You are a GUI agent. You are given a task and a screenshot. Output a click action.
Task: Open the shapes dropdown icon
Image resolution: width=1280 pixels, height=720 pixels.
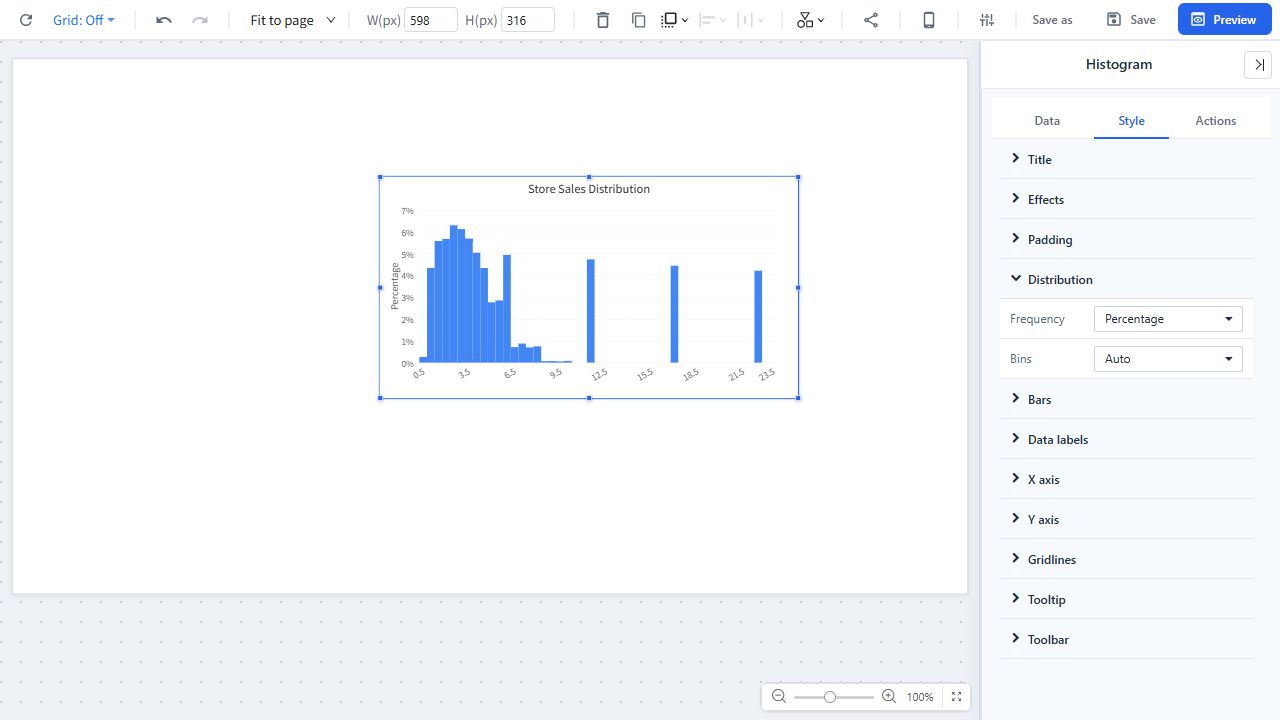pos(811,20)
